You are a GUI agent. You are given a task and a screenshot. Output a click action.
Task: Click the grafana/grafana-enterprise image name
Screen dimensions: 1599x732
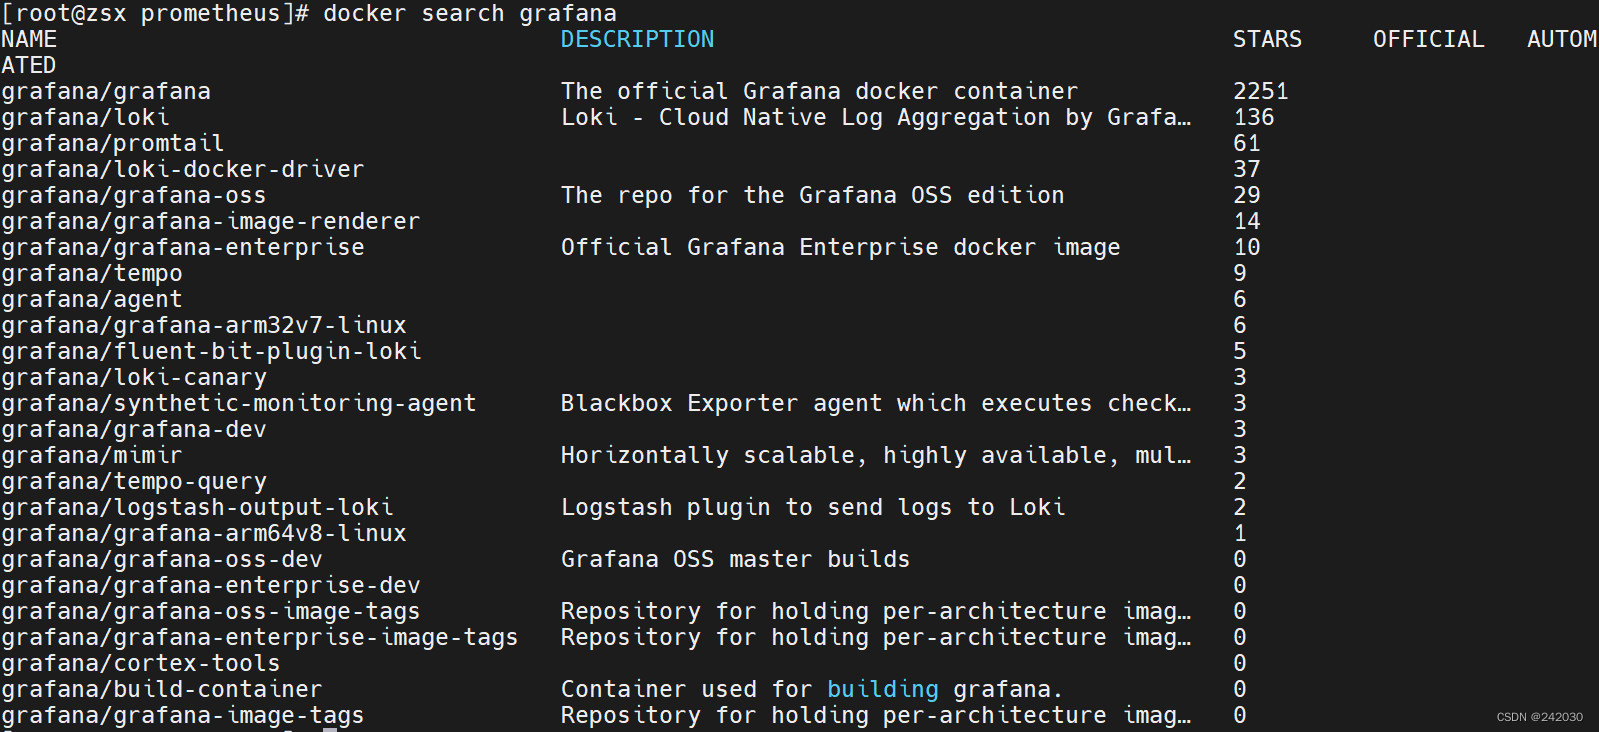point(183,248)
